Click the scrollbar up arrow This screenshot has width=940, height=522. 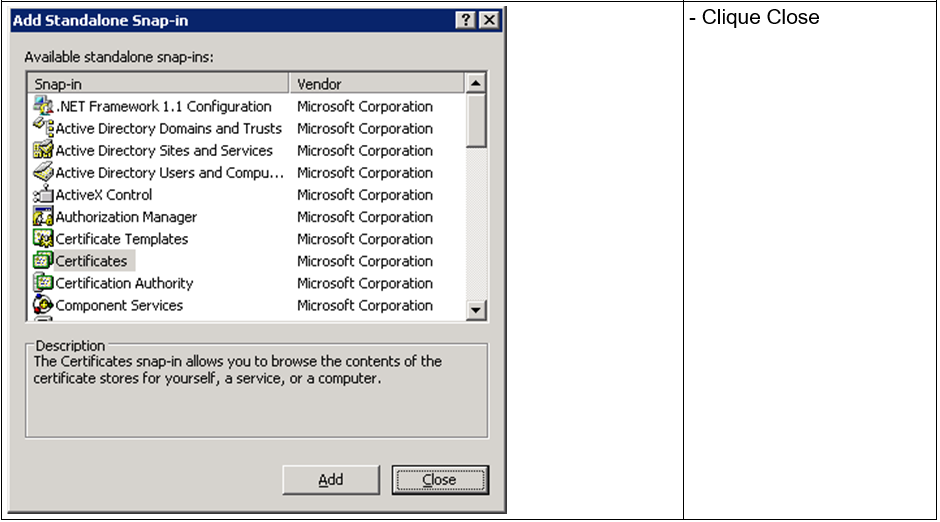[x=476, y=83]
